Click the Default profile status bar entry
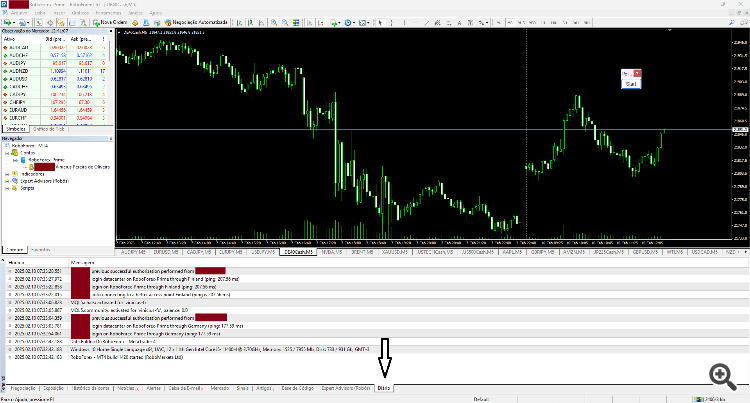 pyautogui.click(x=481, y=399)
